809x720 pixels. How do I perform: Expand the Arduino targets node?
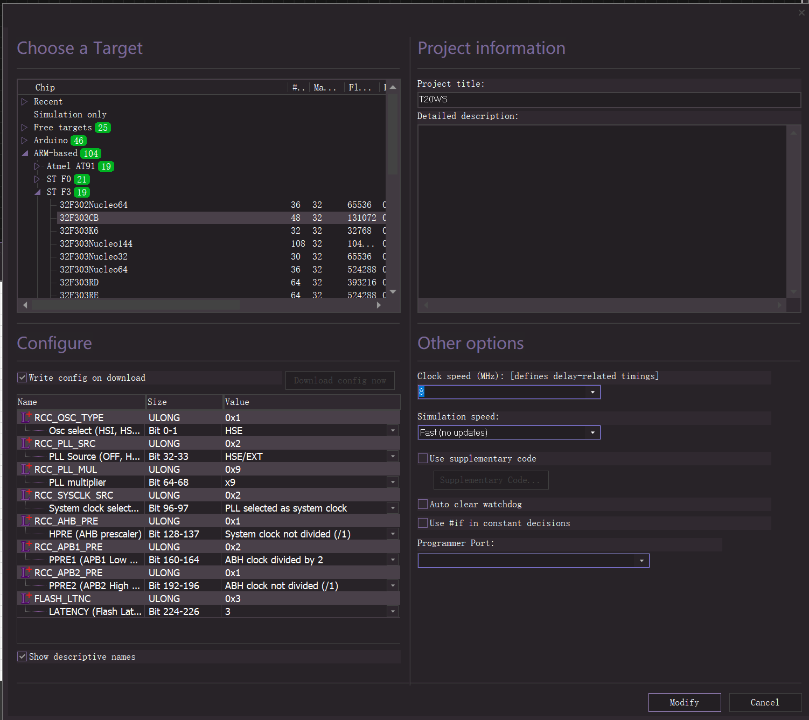click(24, 140)
